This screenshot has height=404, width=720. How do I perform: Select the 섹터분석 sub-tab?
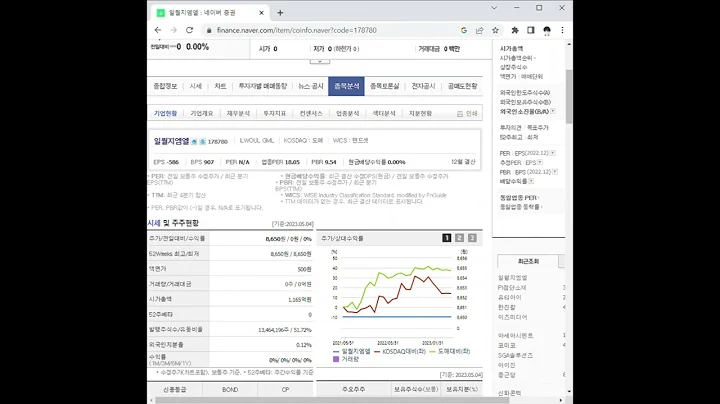[x=384, y=113]
